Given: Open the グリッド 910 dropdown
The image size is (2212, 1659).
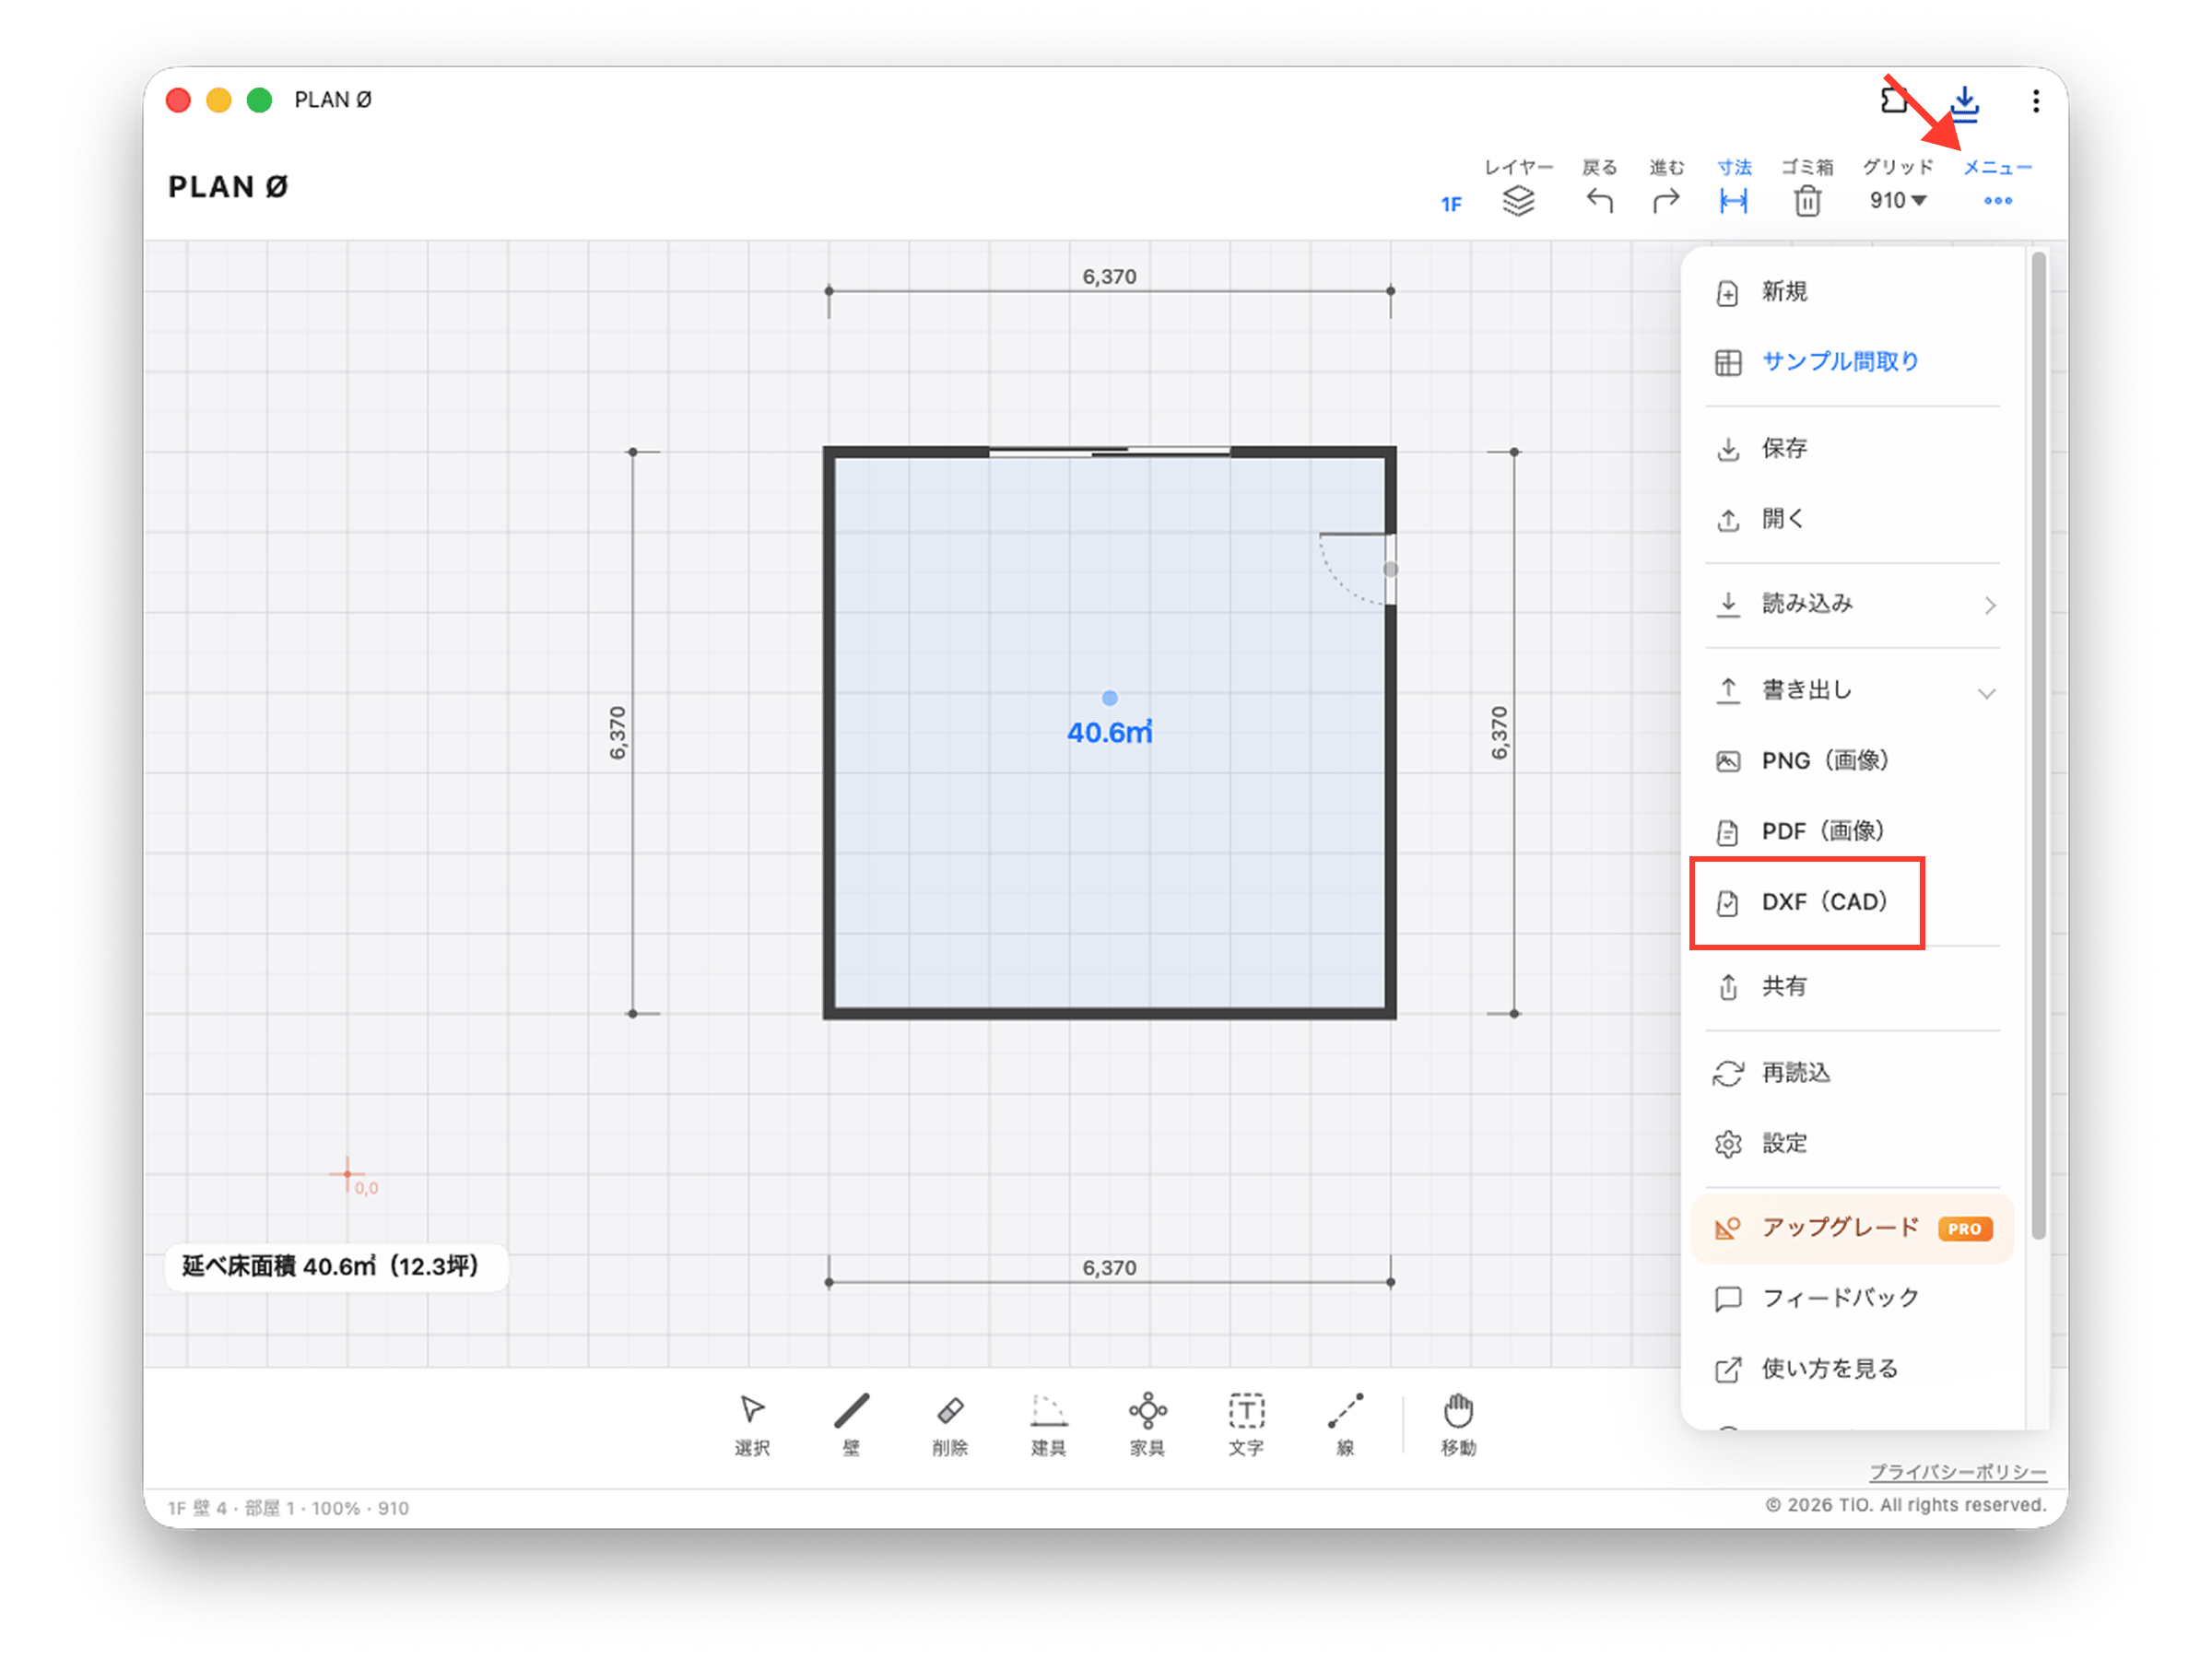Looking at the screenshot, I should (1897, 200).
